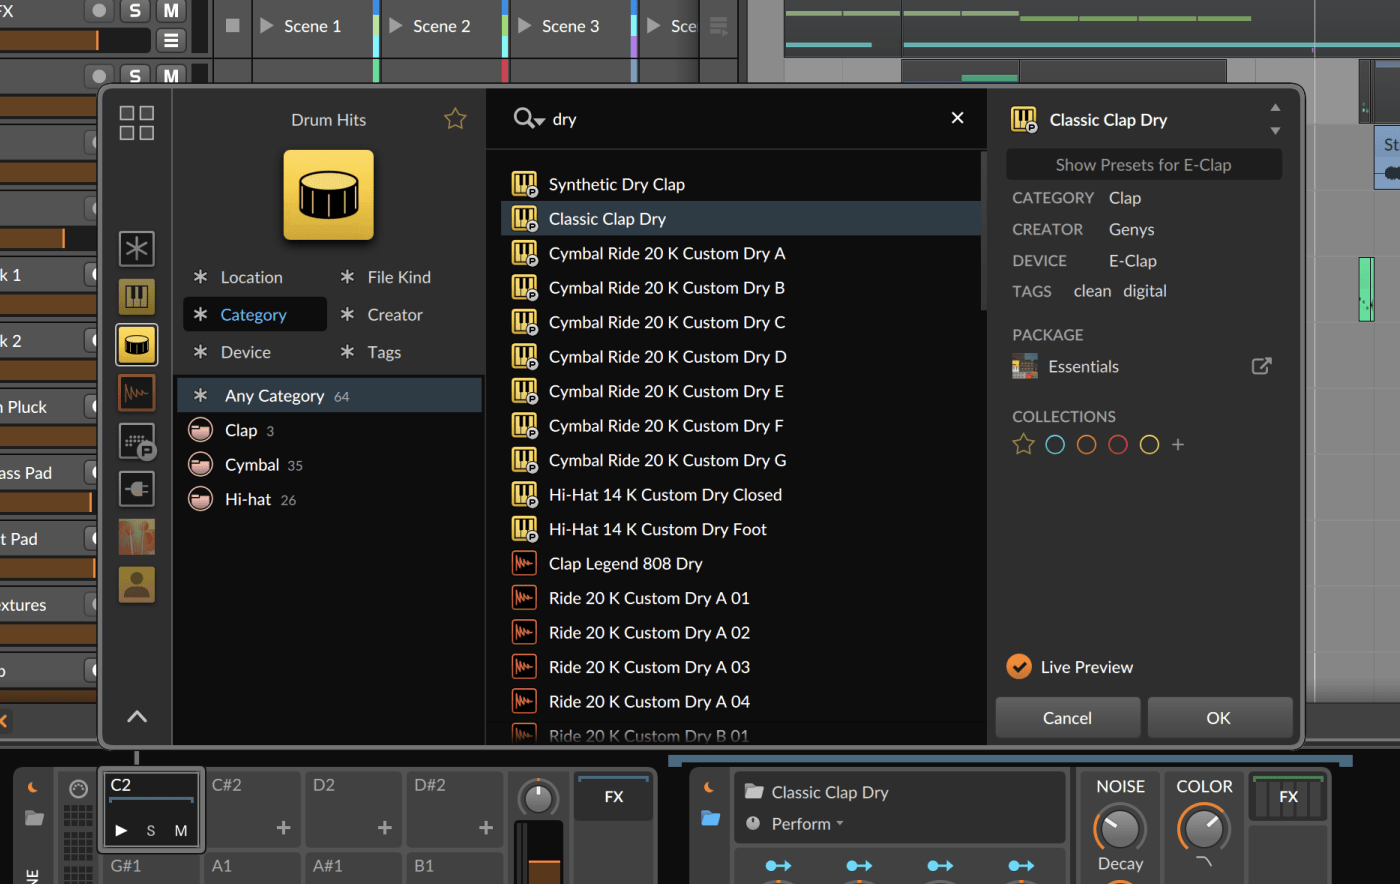Select the waveform Samples sidebar icon
Image resolution: width=1400 pixels, height=884 pixels.
tap(137, 393)
